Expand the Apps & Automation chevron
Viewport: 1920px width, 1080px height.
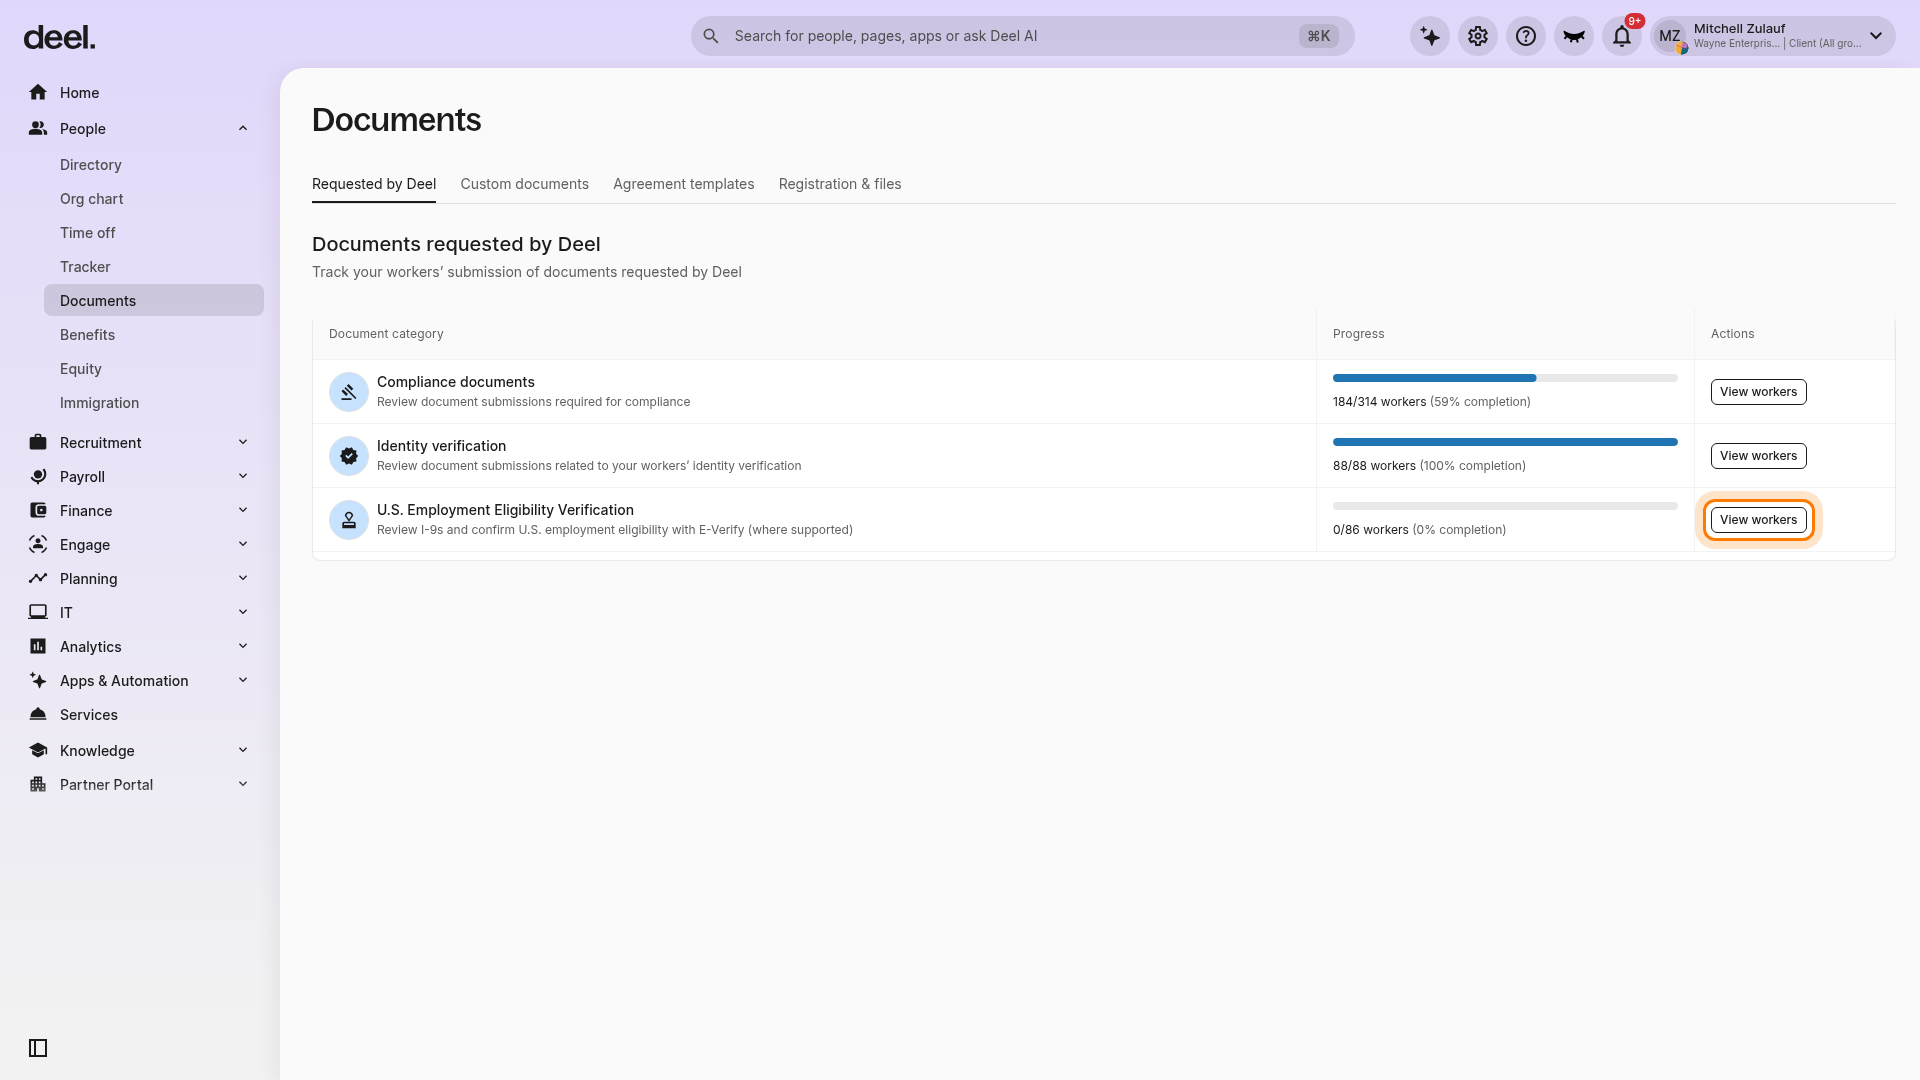(x=243, y=680)
